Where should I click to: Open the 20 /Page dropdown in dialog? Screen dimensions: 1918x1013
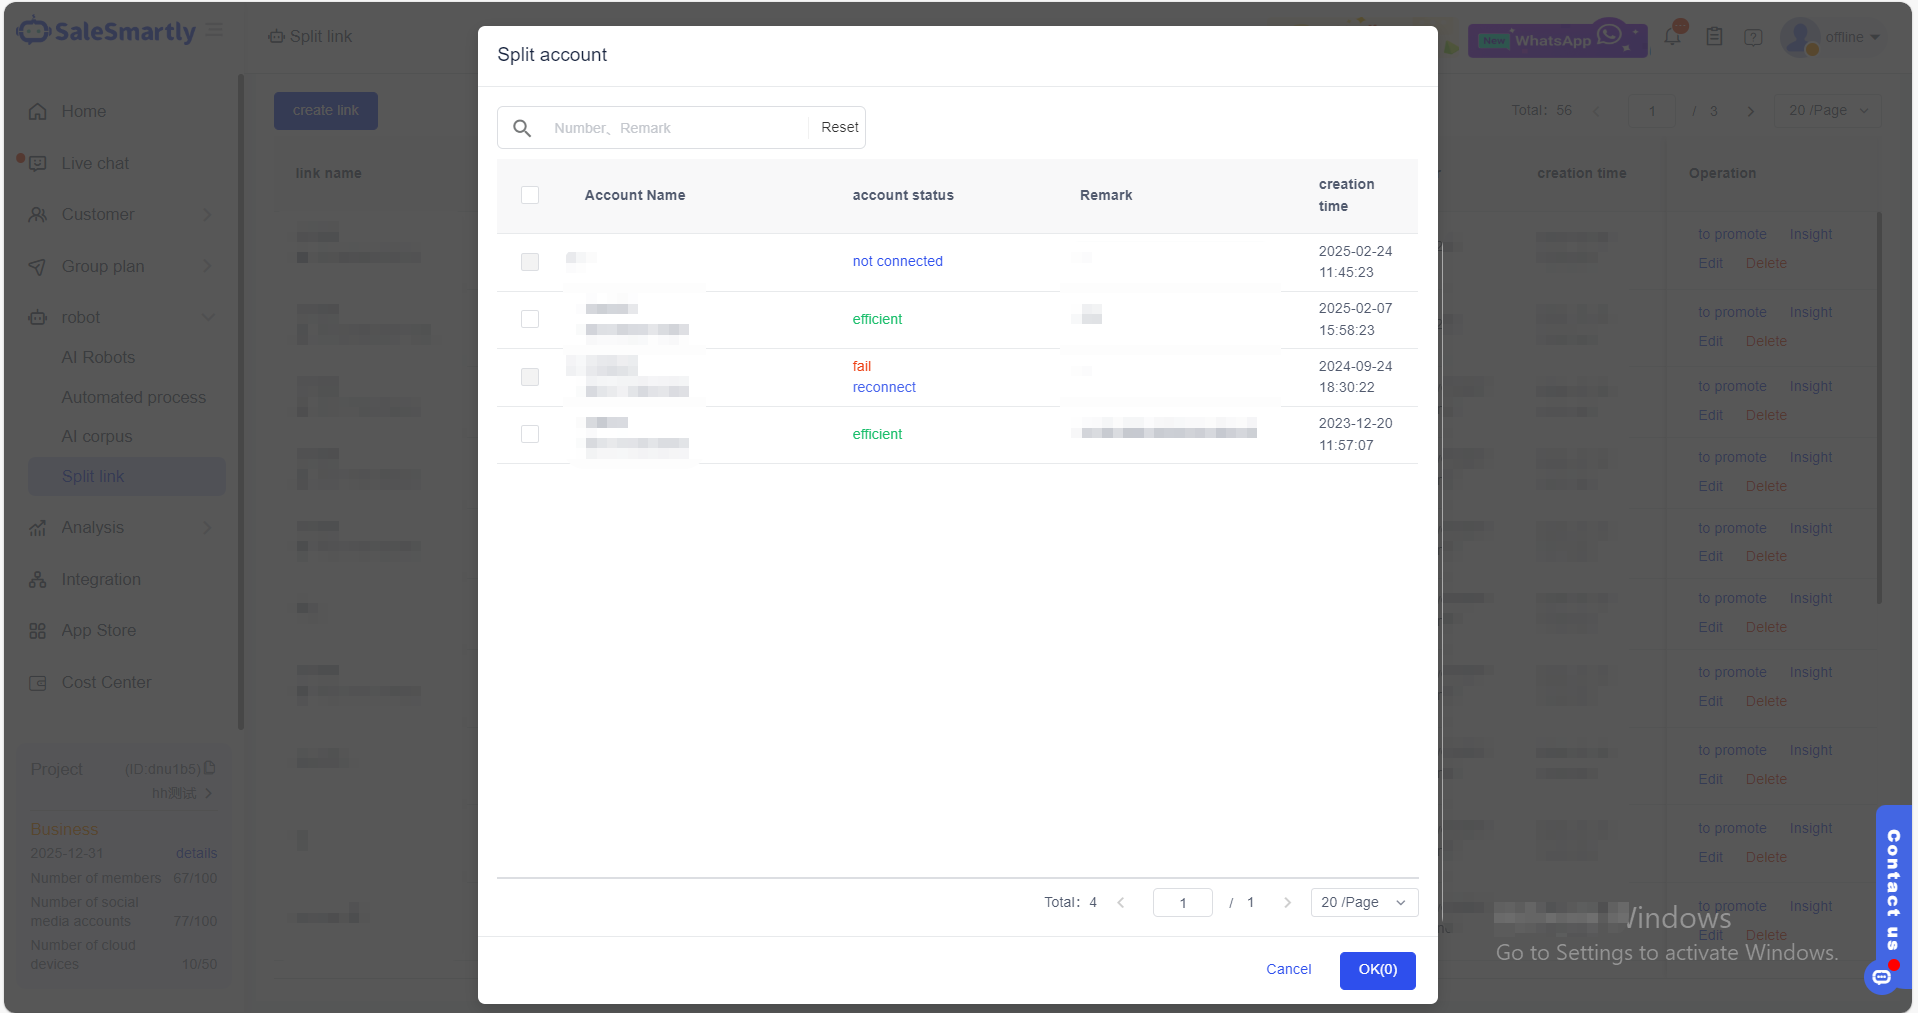tap(1363, 902)
